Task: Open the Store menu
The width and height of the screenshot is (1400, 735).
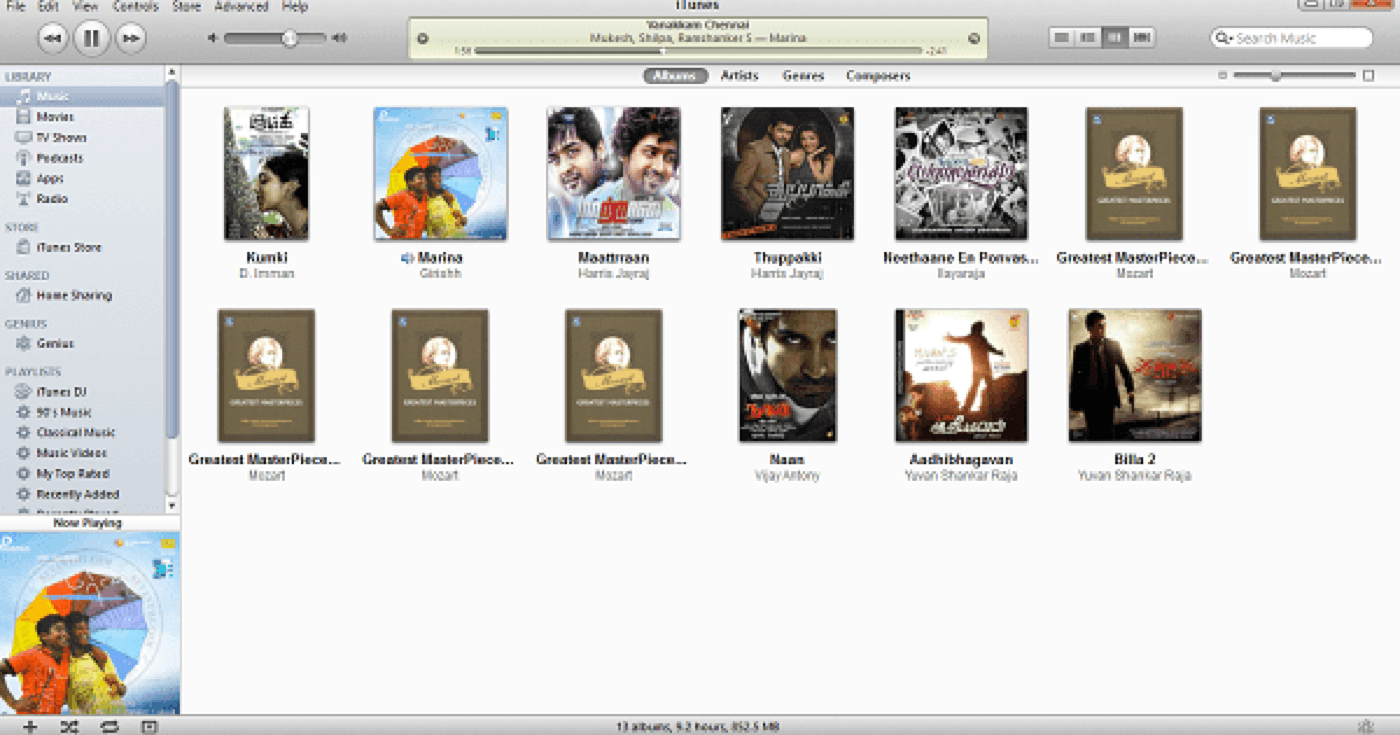Action: point(186,6)
